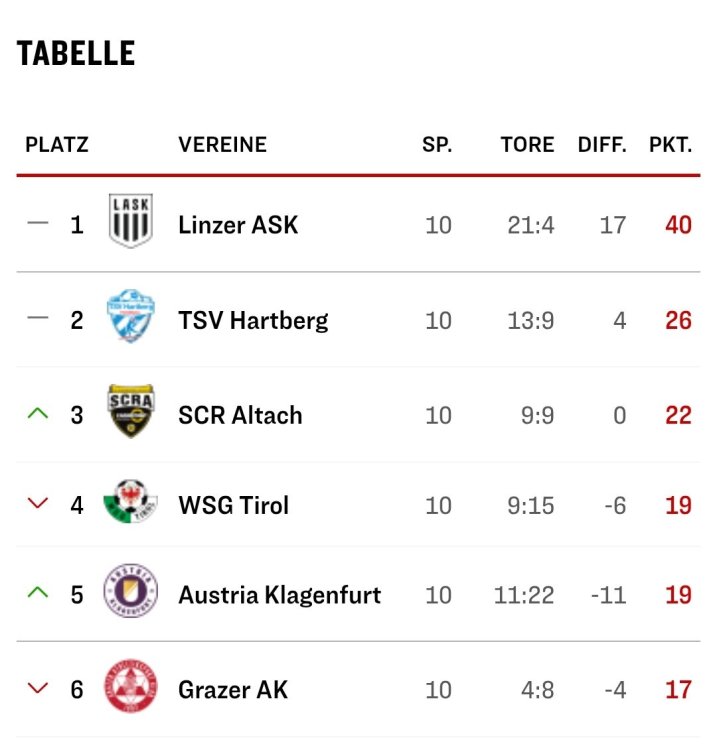Click the VEREINE column header
This screenshot has width=717, height=750.
click(222, 145)
